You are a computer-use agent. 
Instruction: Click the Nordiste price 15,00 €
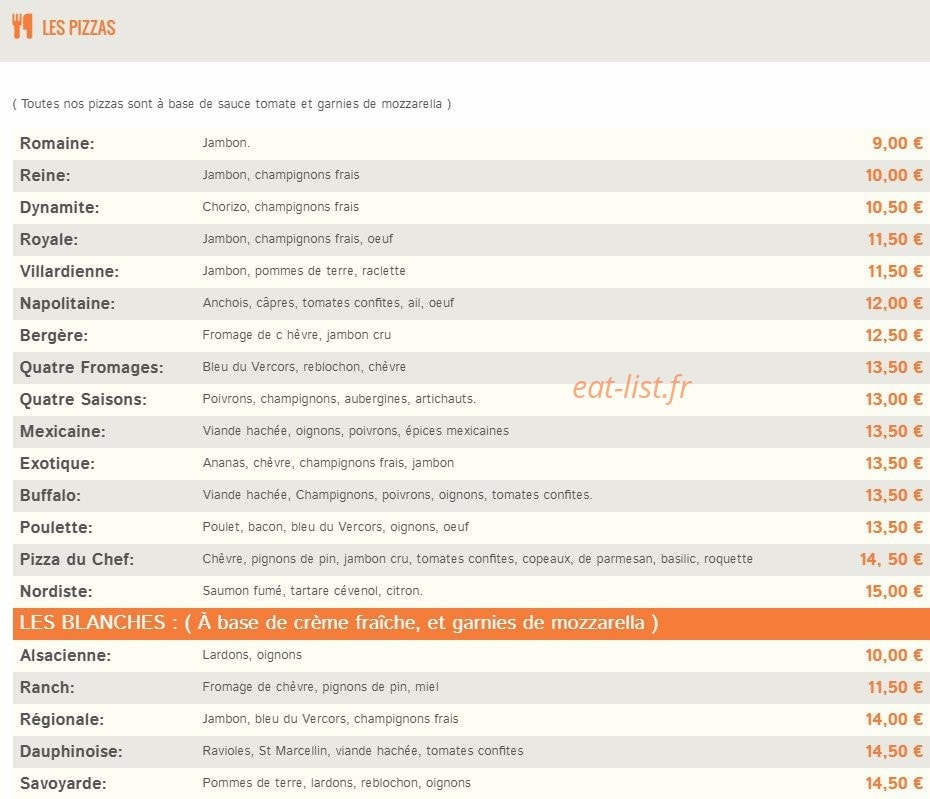pos(894,592)
